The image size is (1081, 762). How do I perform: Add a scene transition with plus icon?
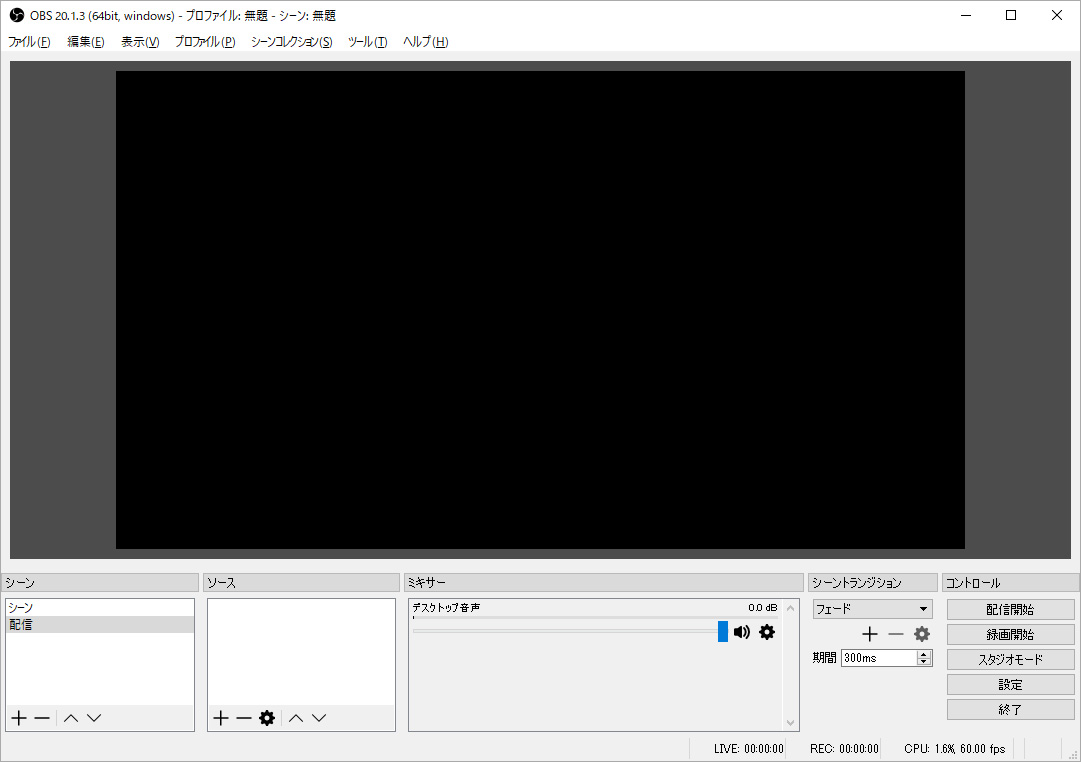[x=870, y=634]
